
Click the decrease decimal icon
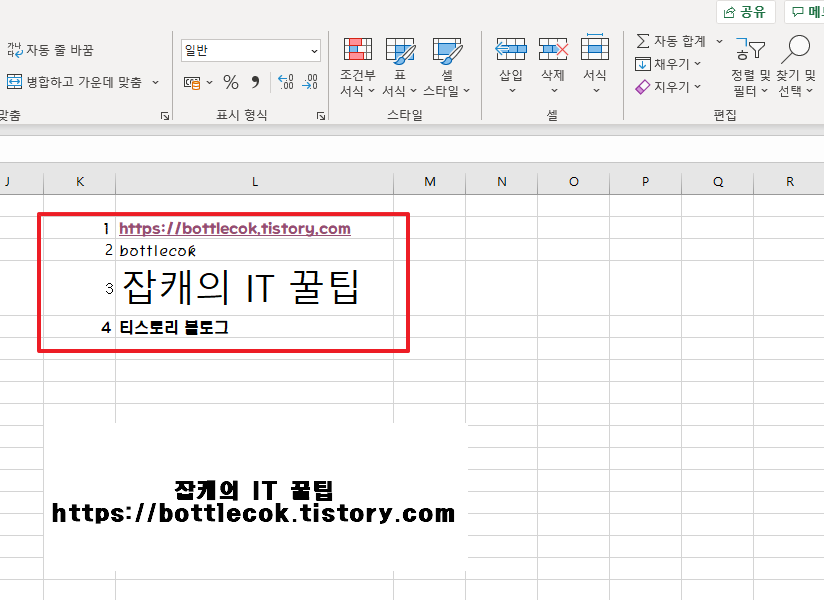click(310, 82)
